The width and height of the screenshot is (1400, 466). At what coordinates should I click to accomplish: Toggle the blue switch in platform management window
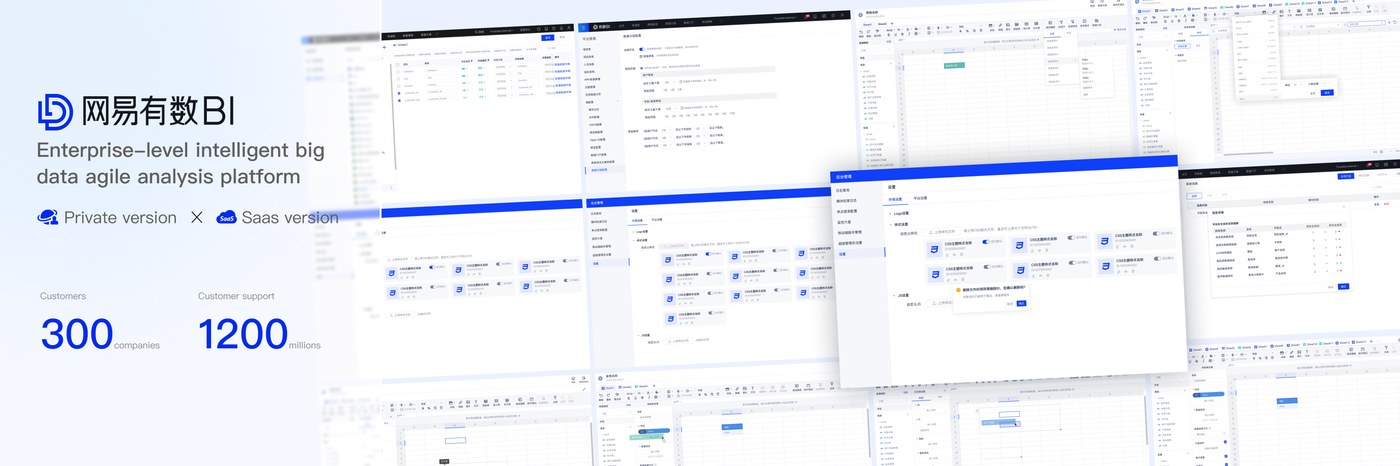tap(642, 49)
